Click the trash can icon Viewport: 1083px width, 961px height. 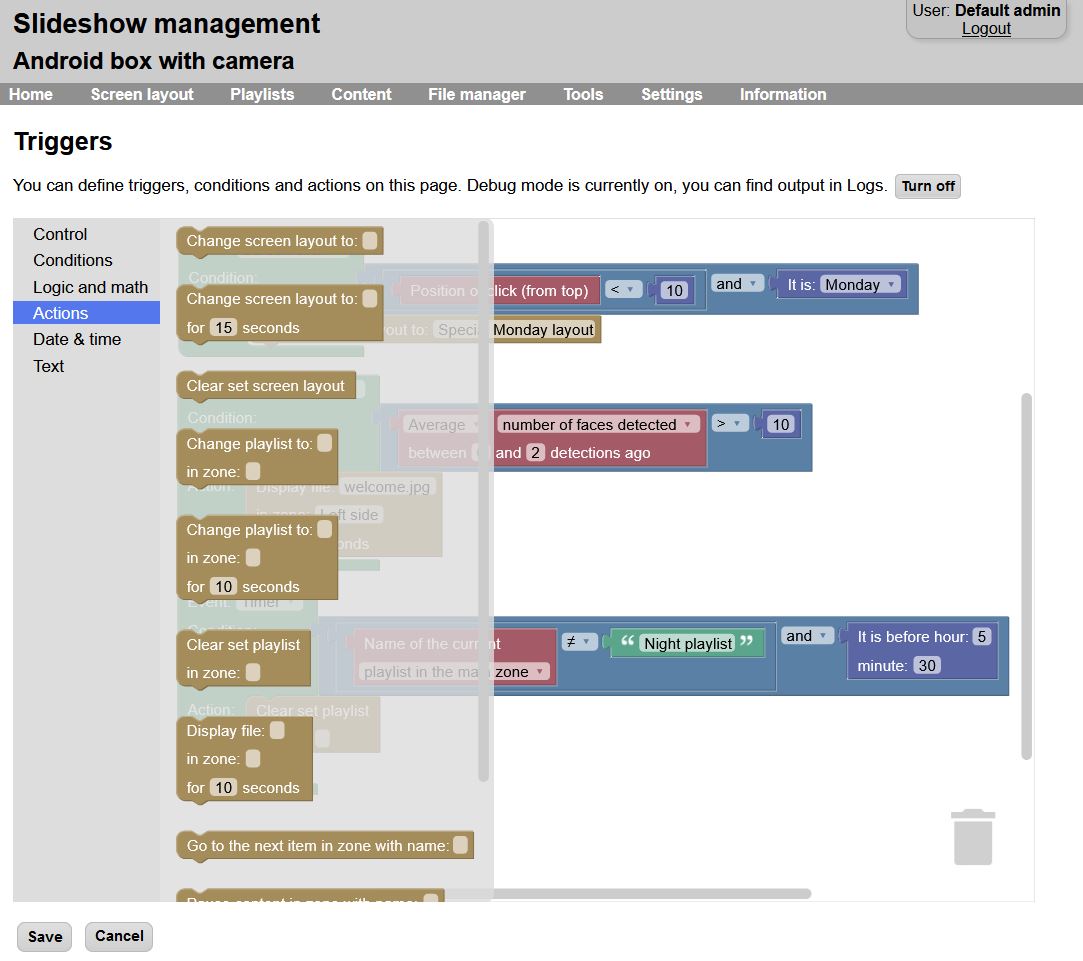point(973,837)
